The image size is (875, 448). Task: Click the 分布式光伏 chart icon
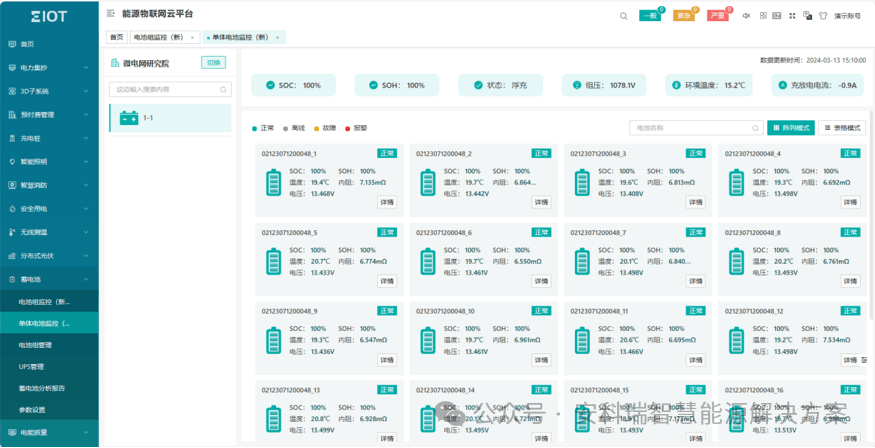tap(12, 256)
